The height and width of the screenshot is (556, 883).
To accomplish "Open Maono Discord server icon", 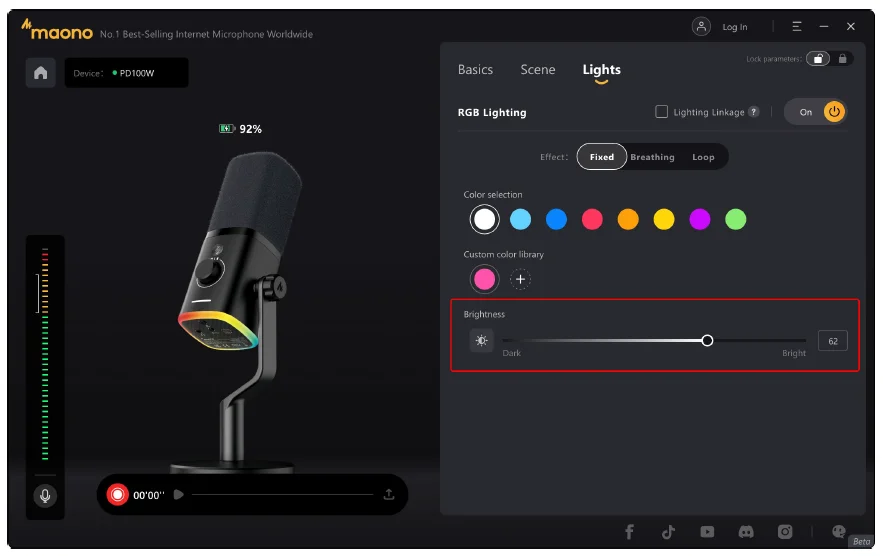I will point(746,531).
